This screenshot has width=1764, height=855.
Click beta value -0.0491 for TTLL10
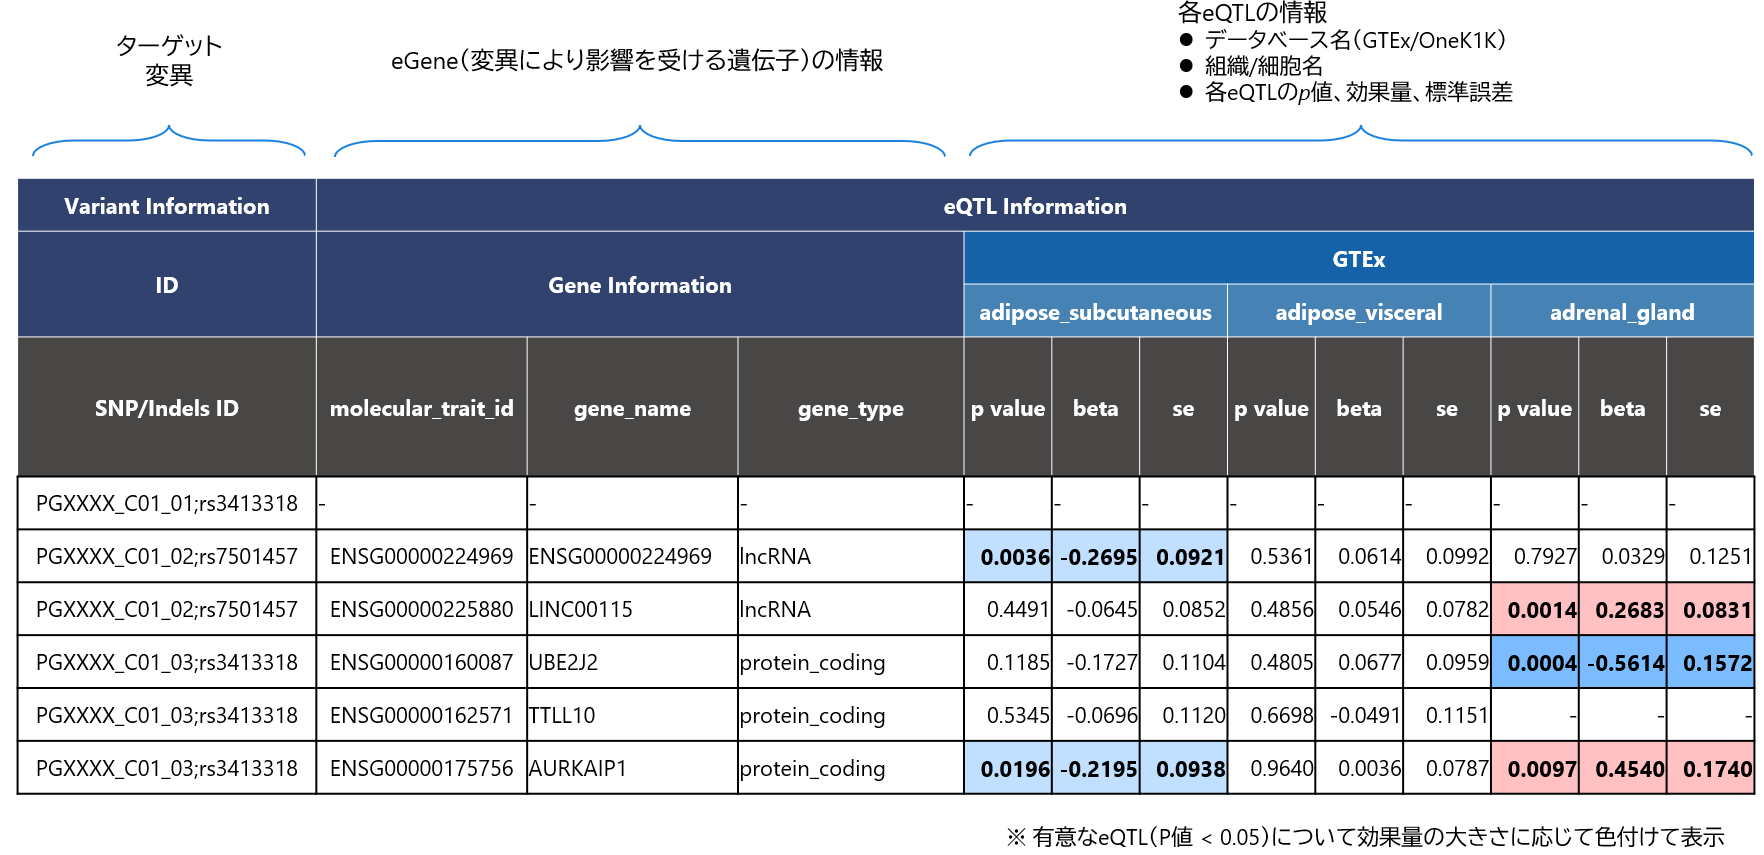click(1360, 715)
